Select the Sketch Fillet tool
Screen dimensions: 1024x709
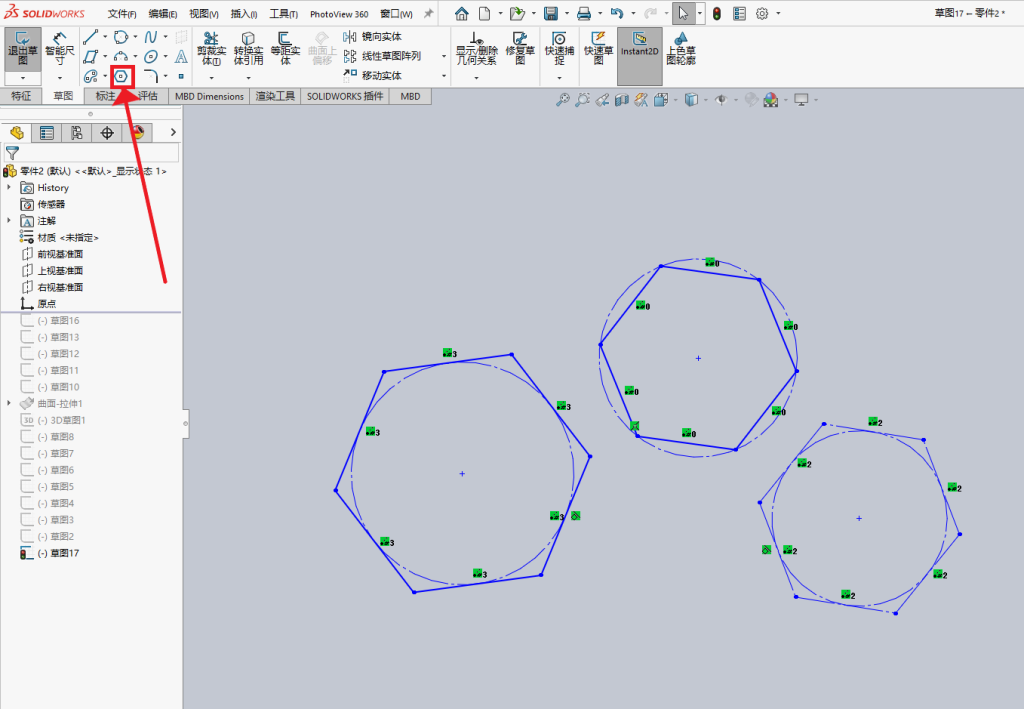(x=151, y=76)
